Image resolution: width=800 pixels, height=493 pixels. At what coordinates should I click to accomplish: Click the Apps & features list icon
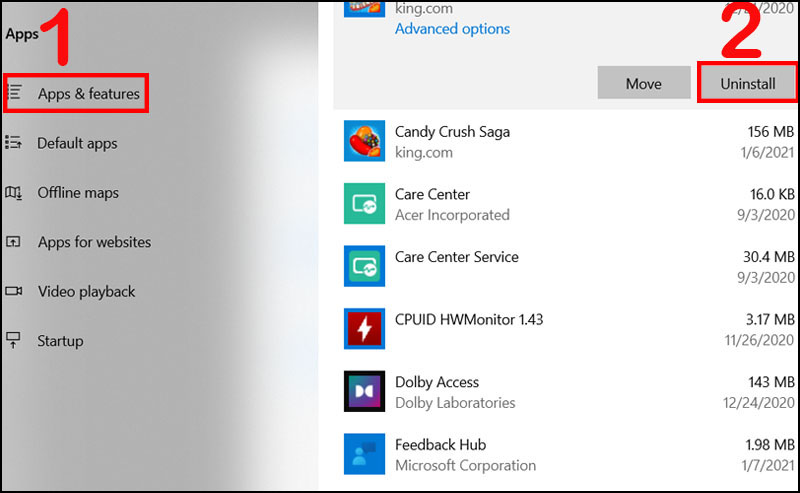pyautogui.click(x=15, y=92)
